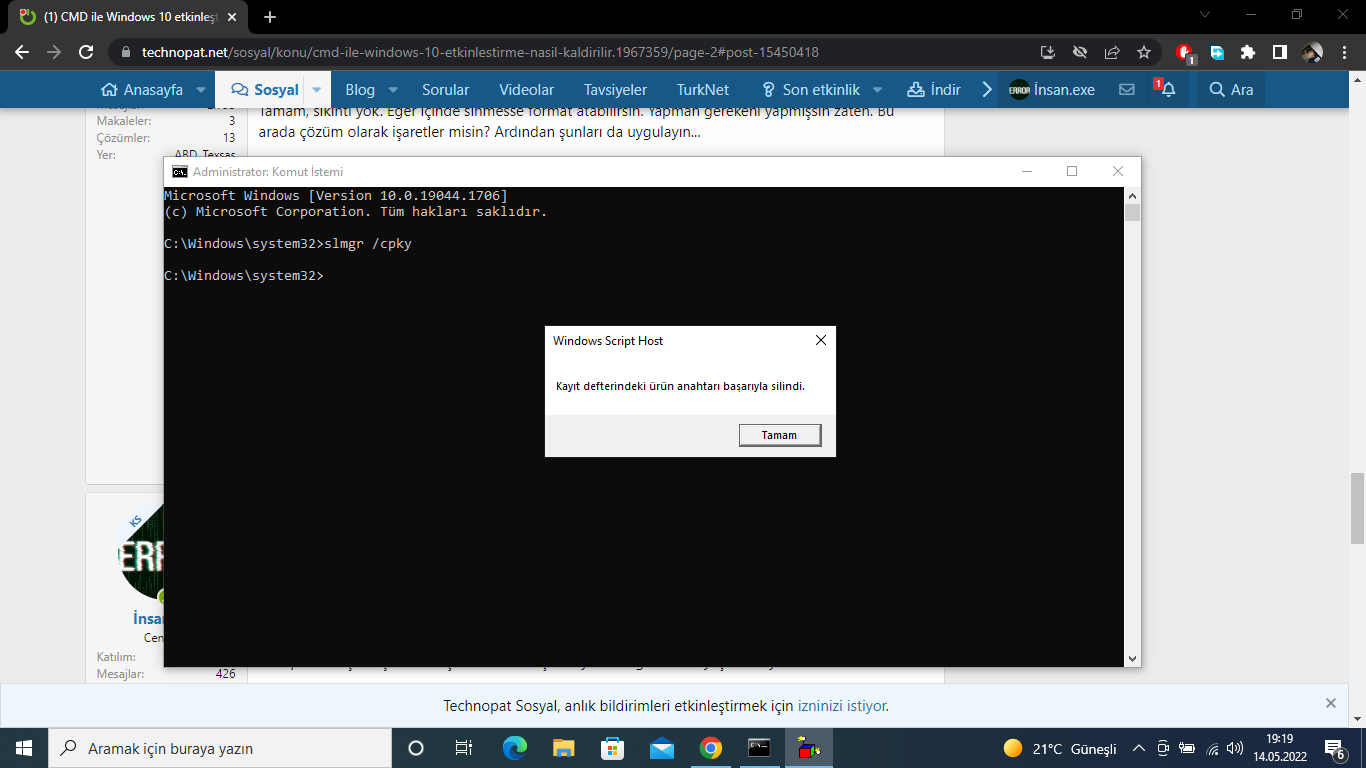Screen dimensions: 1366x768
Task: Click the crossed-eye tracking icon in address bar
Action: 1080,52
